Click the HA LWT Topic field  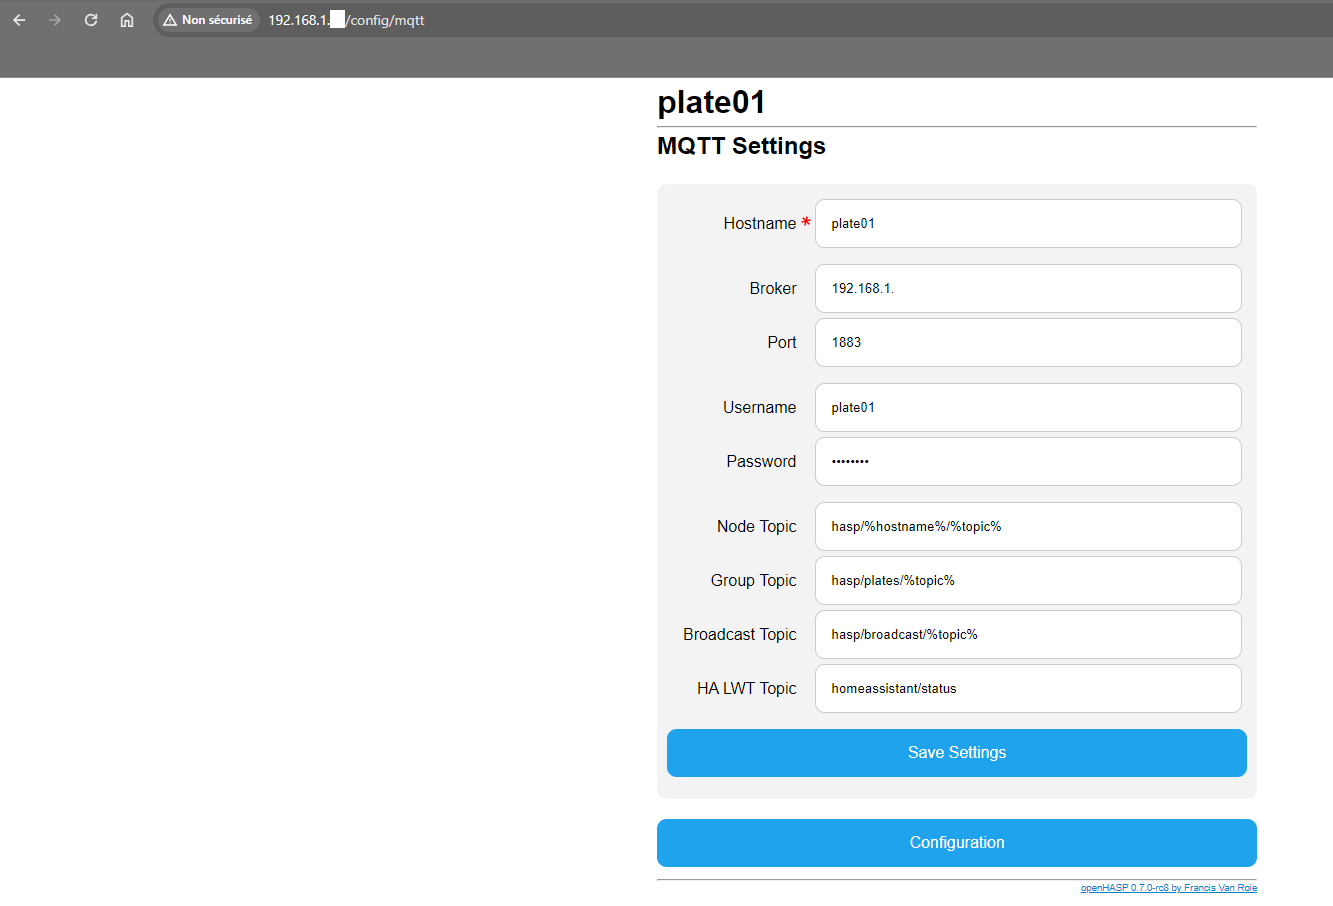pos(1028,689)
